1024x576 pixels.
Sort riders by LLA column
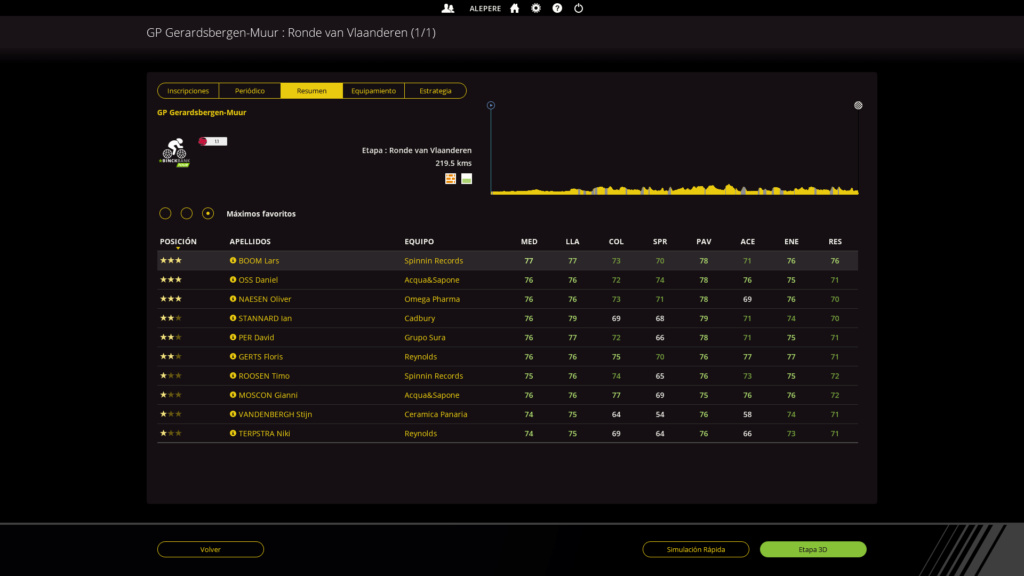[573, 242]
